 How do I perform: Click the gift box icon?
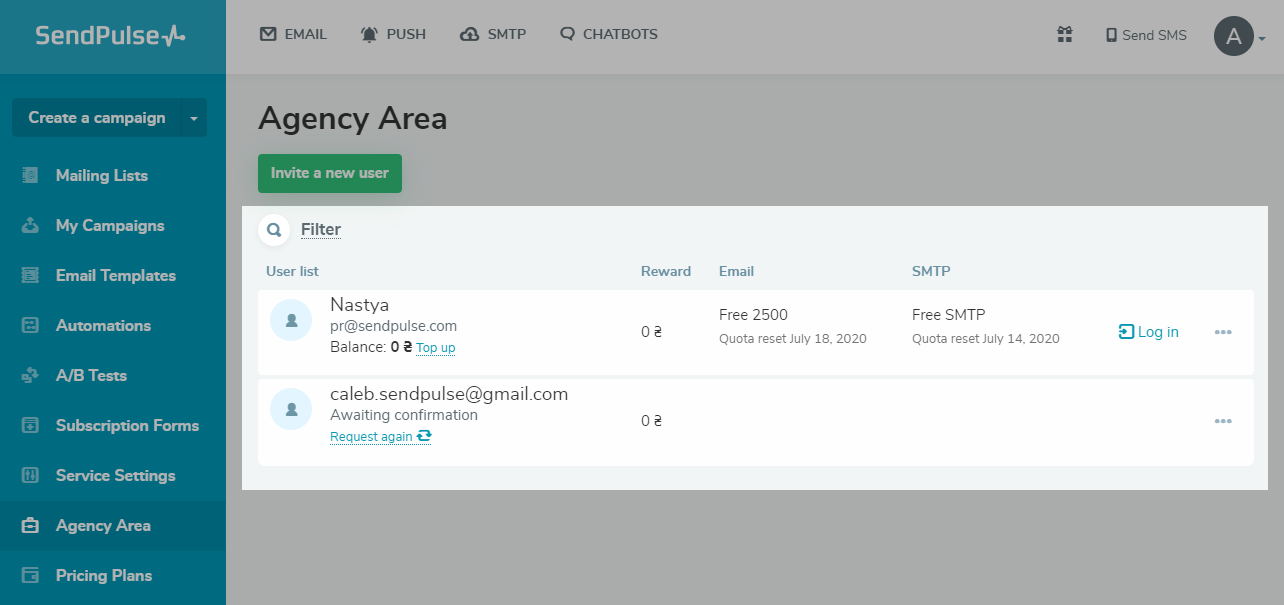(1064, 35)
